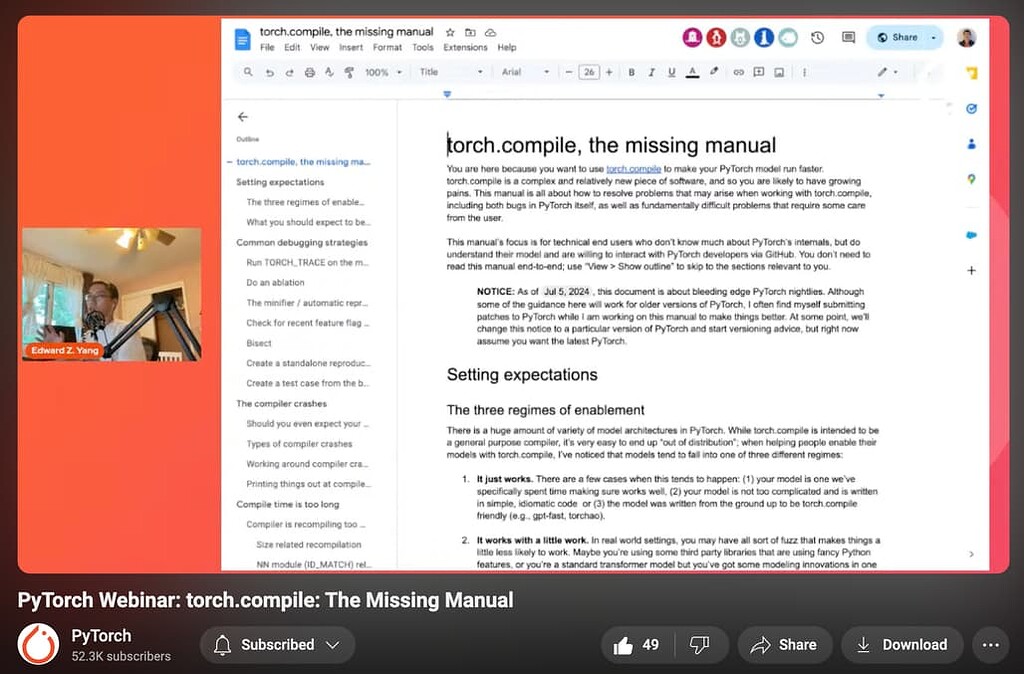The image size is (1024, 674).
Task: Dislike the PyTorch webinar video
Action: pos(700,645)
